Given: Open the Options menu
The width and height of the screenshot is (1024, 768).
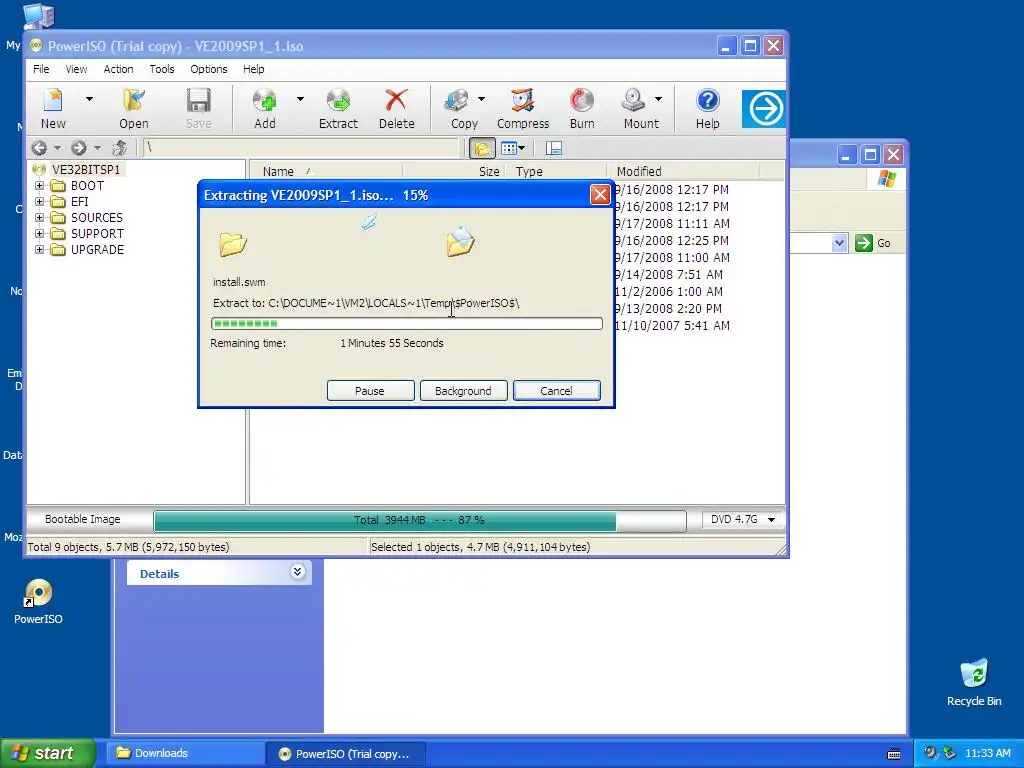Looking at the screenshot, I should [209, 69].
